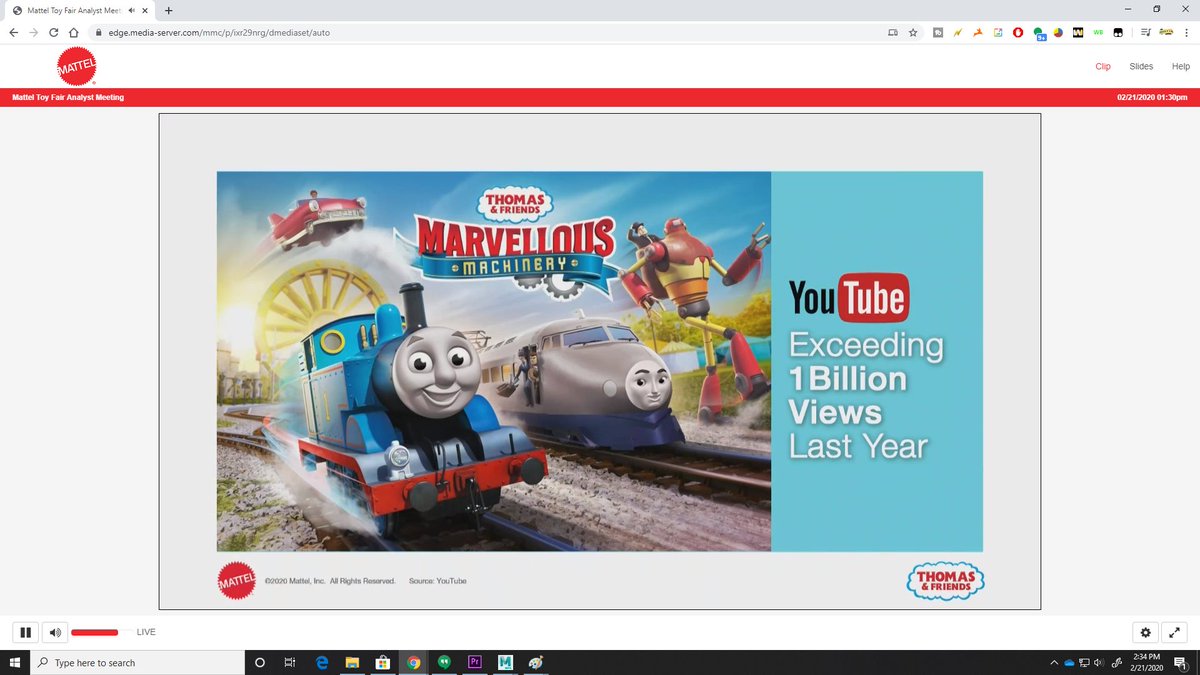Viewport: 1200px width, 675px height.
Task: Select the Mattel Toy Fair Analyst tab
Action: tap(70, 10)
